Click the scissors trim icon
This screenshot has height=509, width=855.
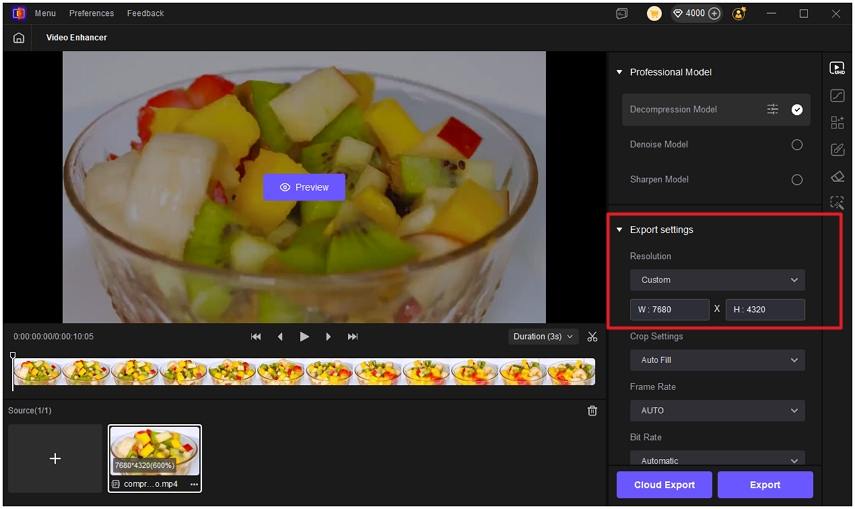(x=592, y=337)
